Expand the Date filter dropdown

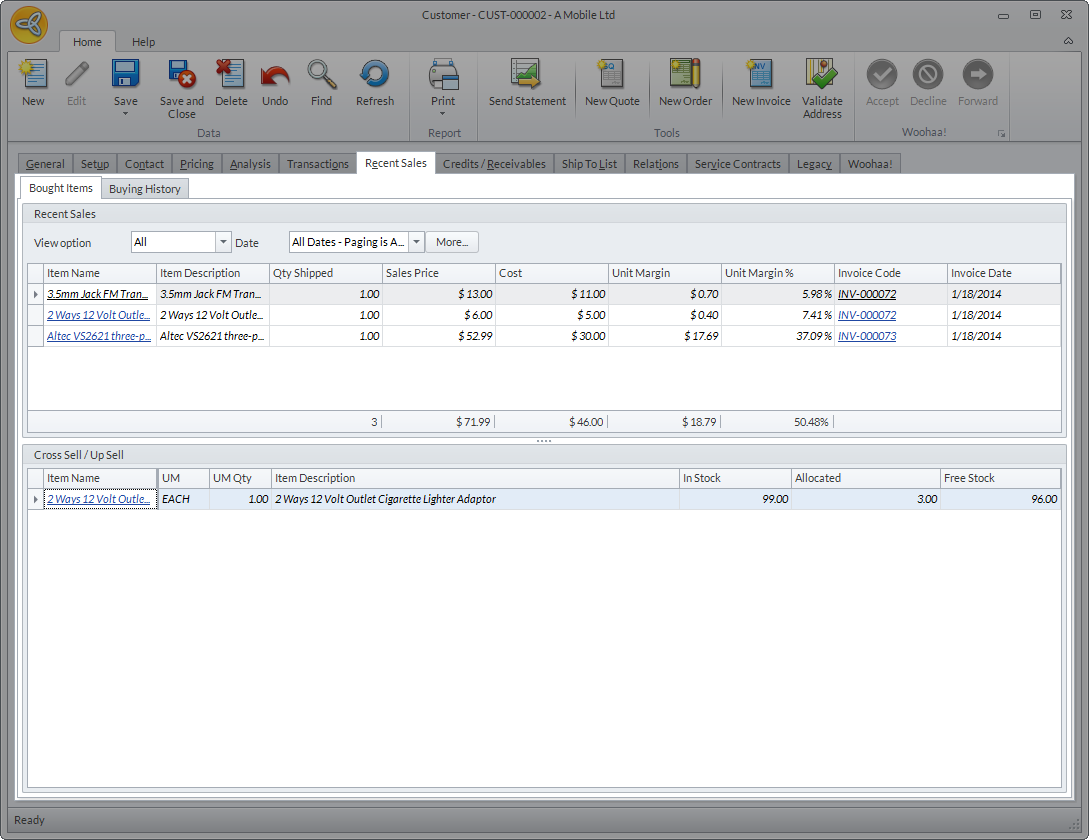pos(416,242)
